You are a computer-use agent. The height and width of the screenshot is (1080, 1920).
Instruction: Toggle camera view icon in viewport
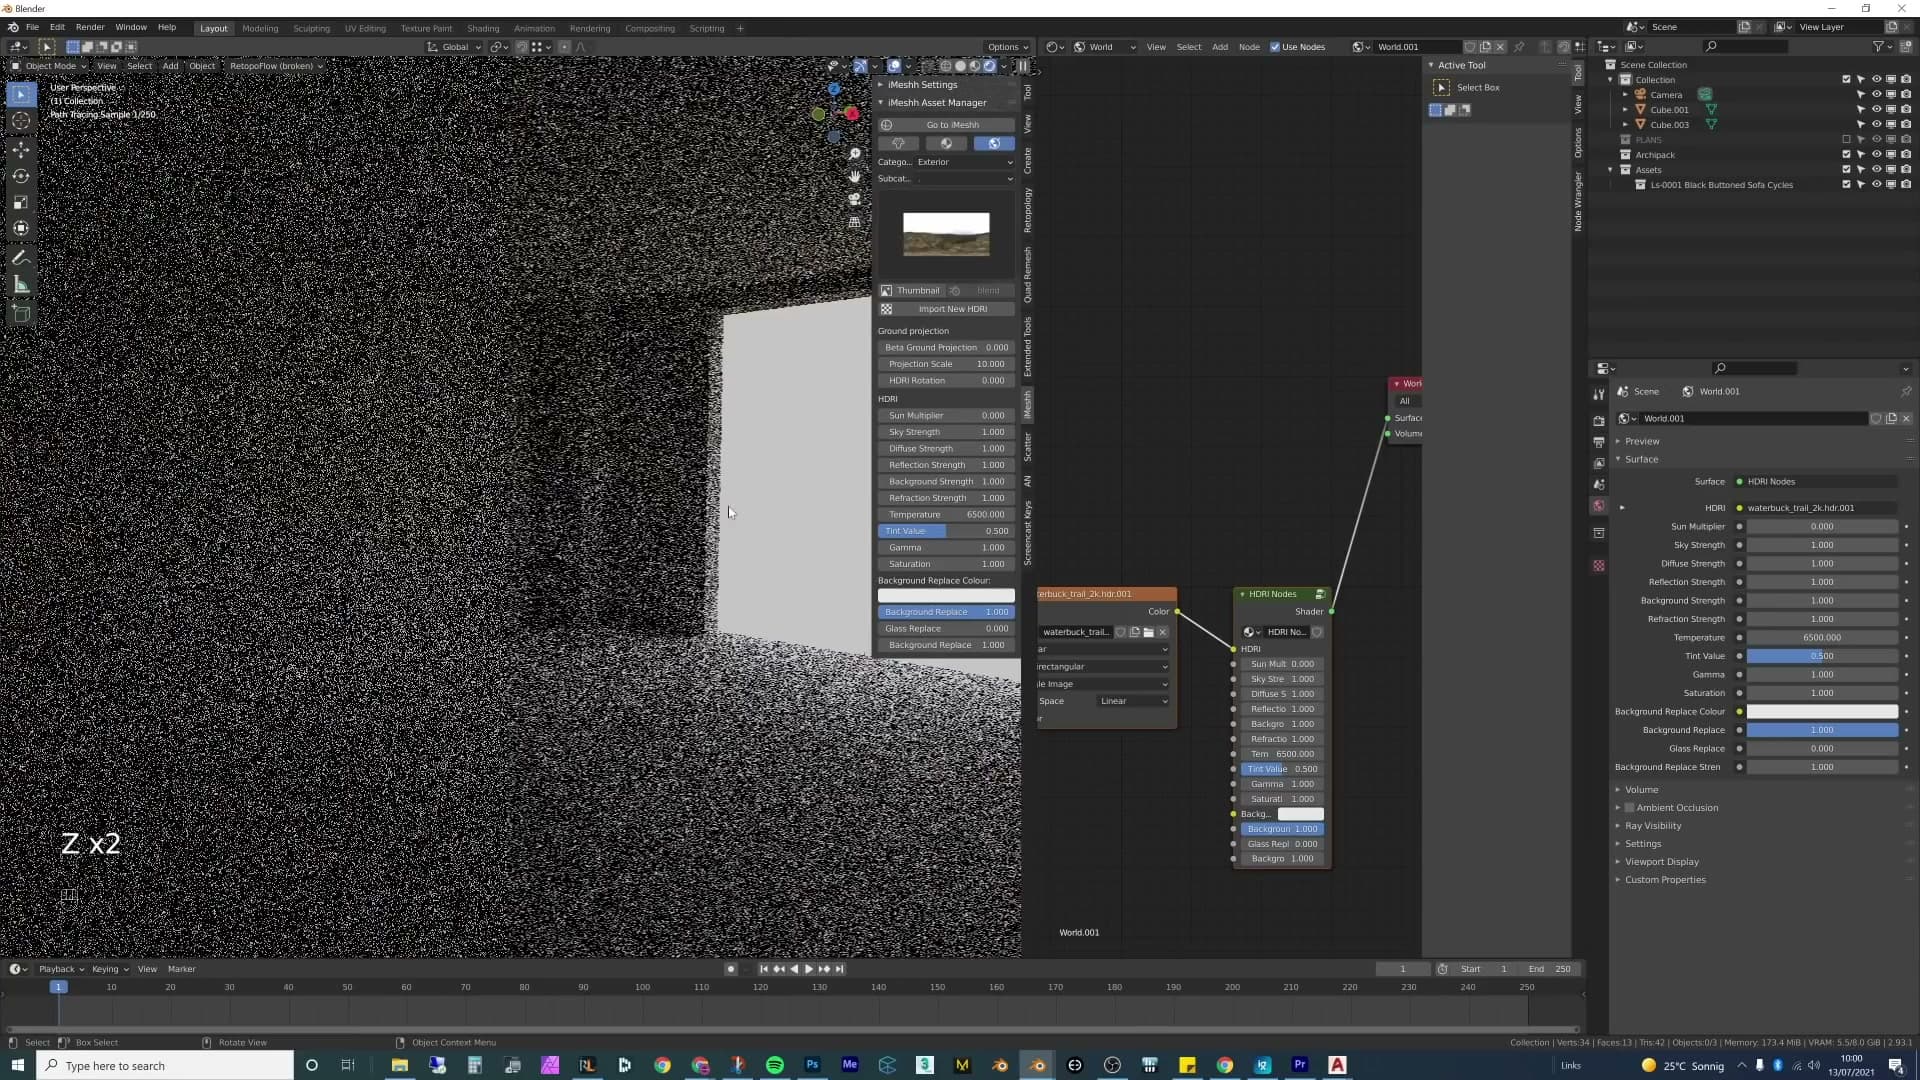(854, 199)
